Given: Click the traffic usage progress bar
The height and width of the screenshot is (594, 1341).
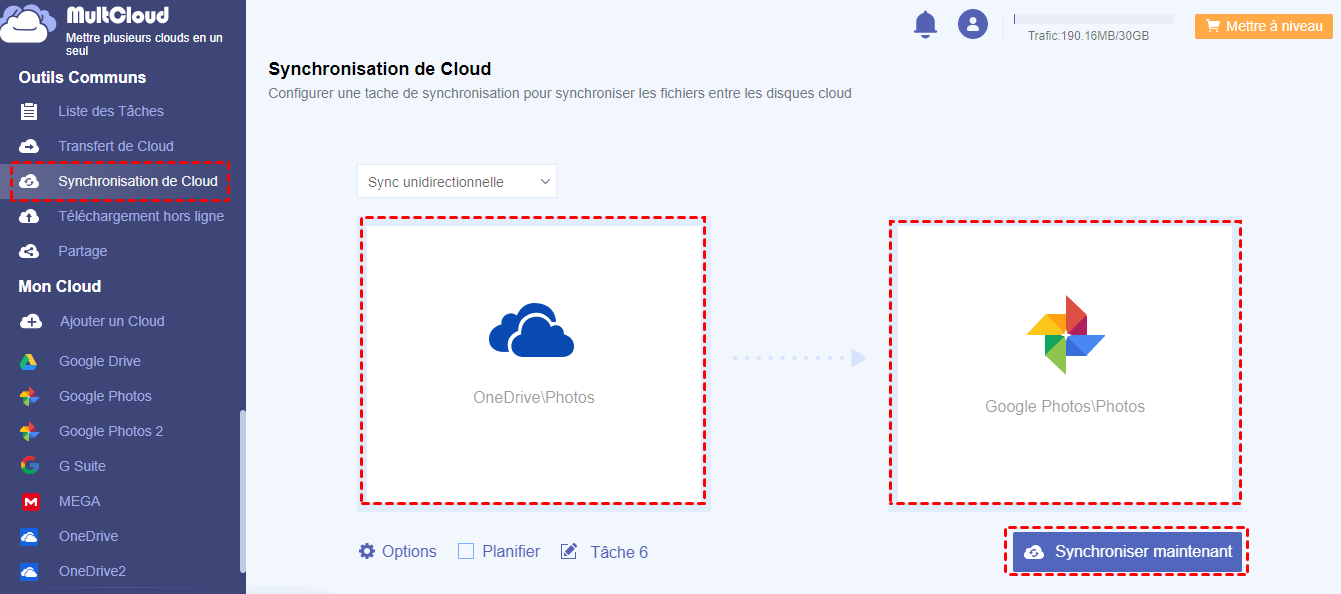Looking at the screenshot, I should (1094, 19).
